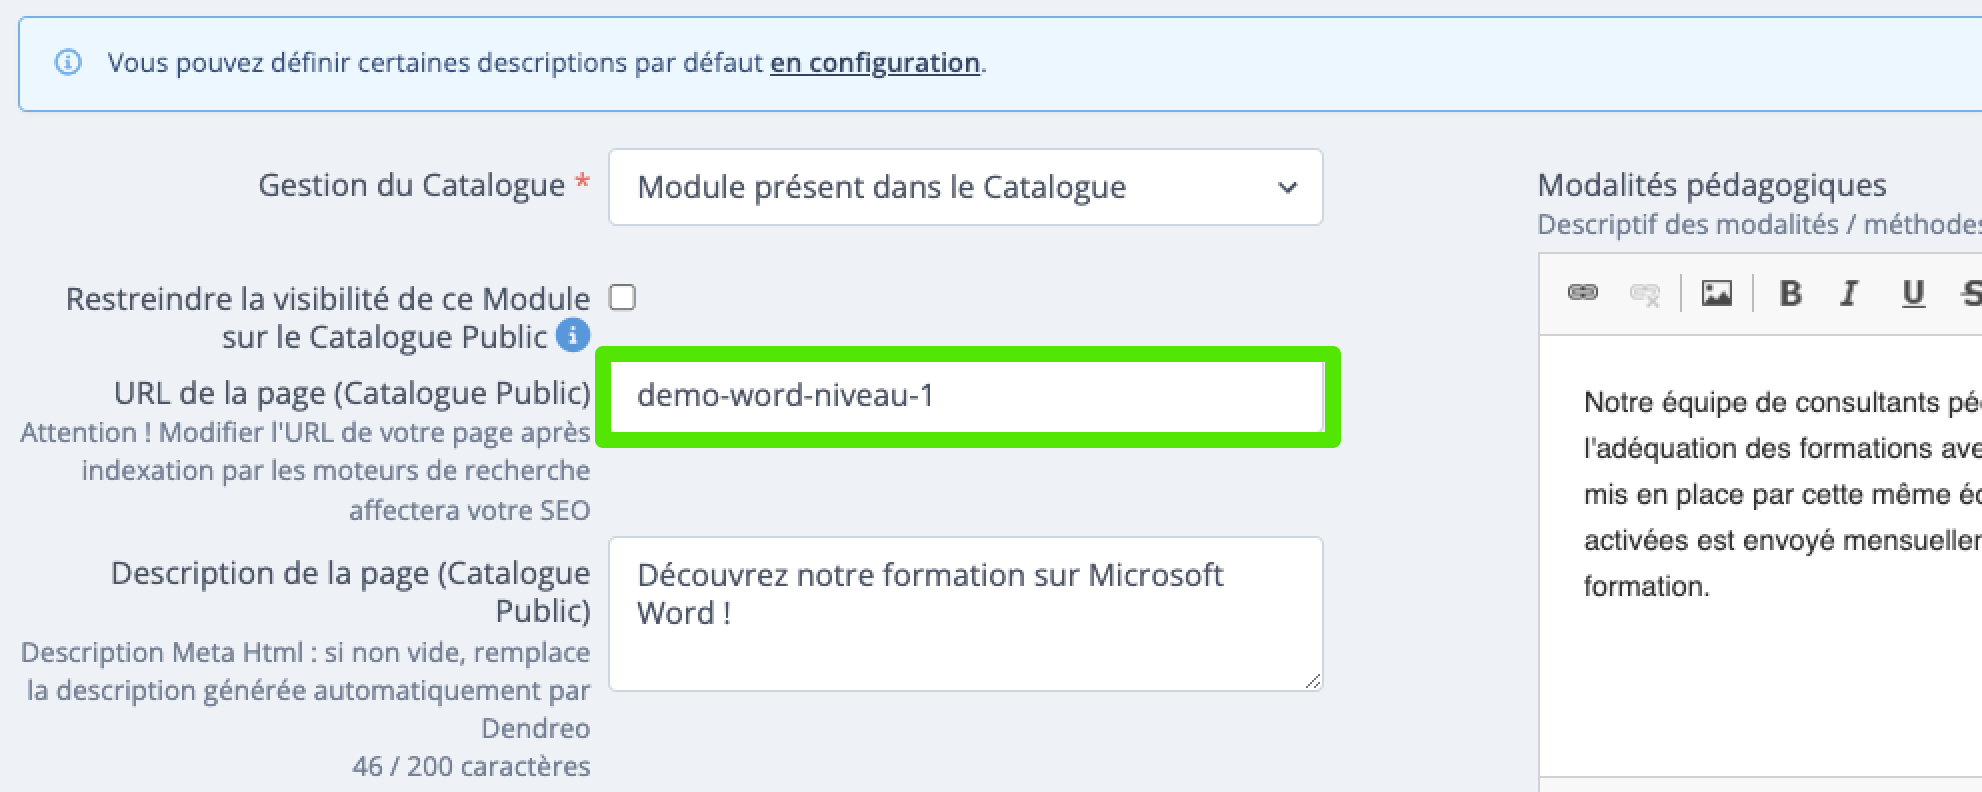Focus the URL field containing demo-word-niveau-1
Image resolution: width=1982 pixels, height=792 pixels.
click(967, 396)
